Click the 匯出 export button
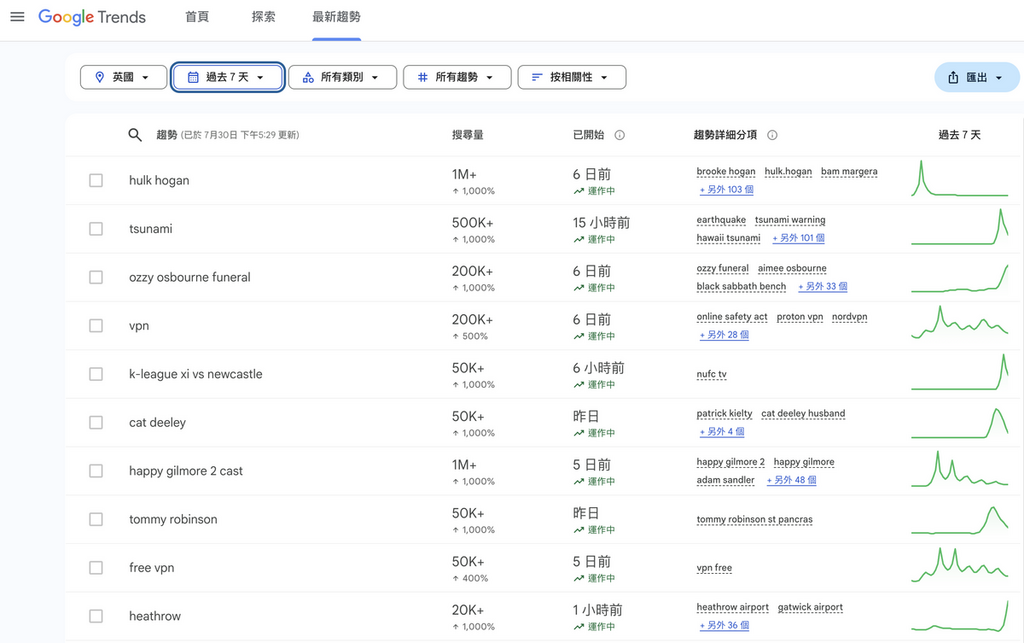Image resolution: width=1024 pixels, height=643 pixels. click(x=976, y=77)
